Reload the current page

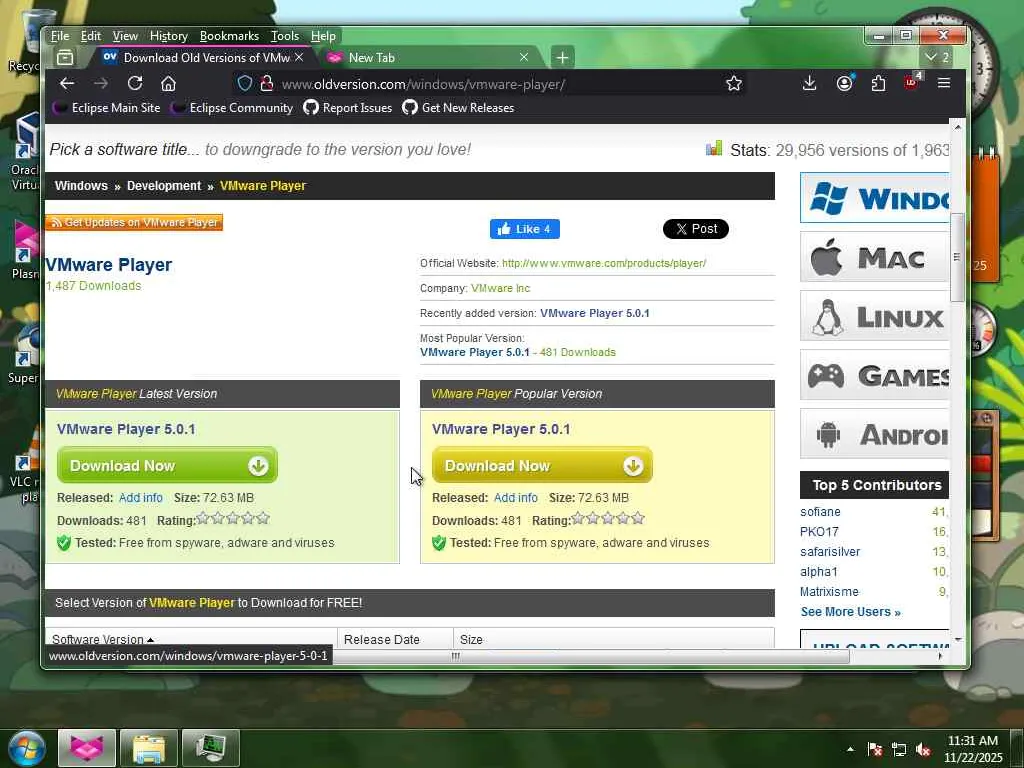(135, 84)
